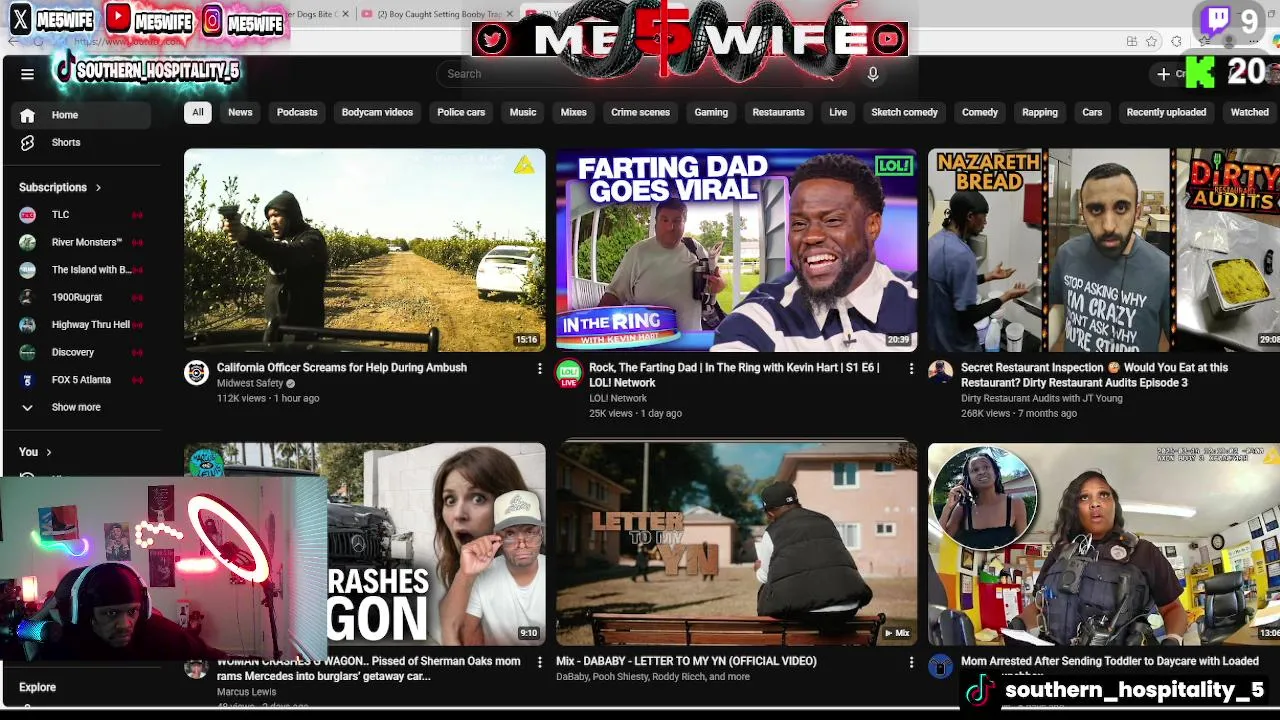Screen dimensions: 1280x720
Task: Open options menu for California Officer video
Action: pyautogui.click(x=540, y=369)
